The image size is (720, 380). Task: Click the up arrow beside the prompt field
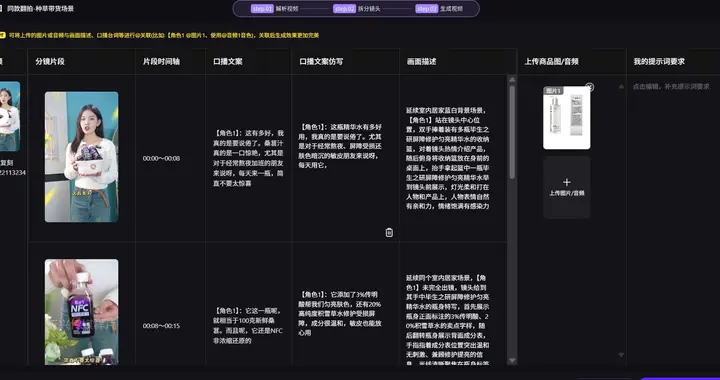coord(621,86)
